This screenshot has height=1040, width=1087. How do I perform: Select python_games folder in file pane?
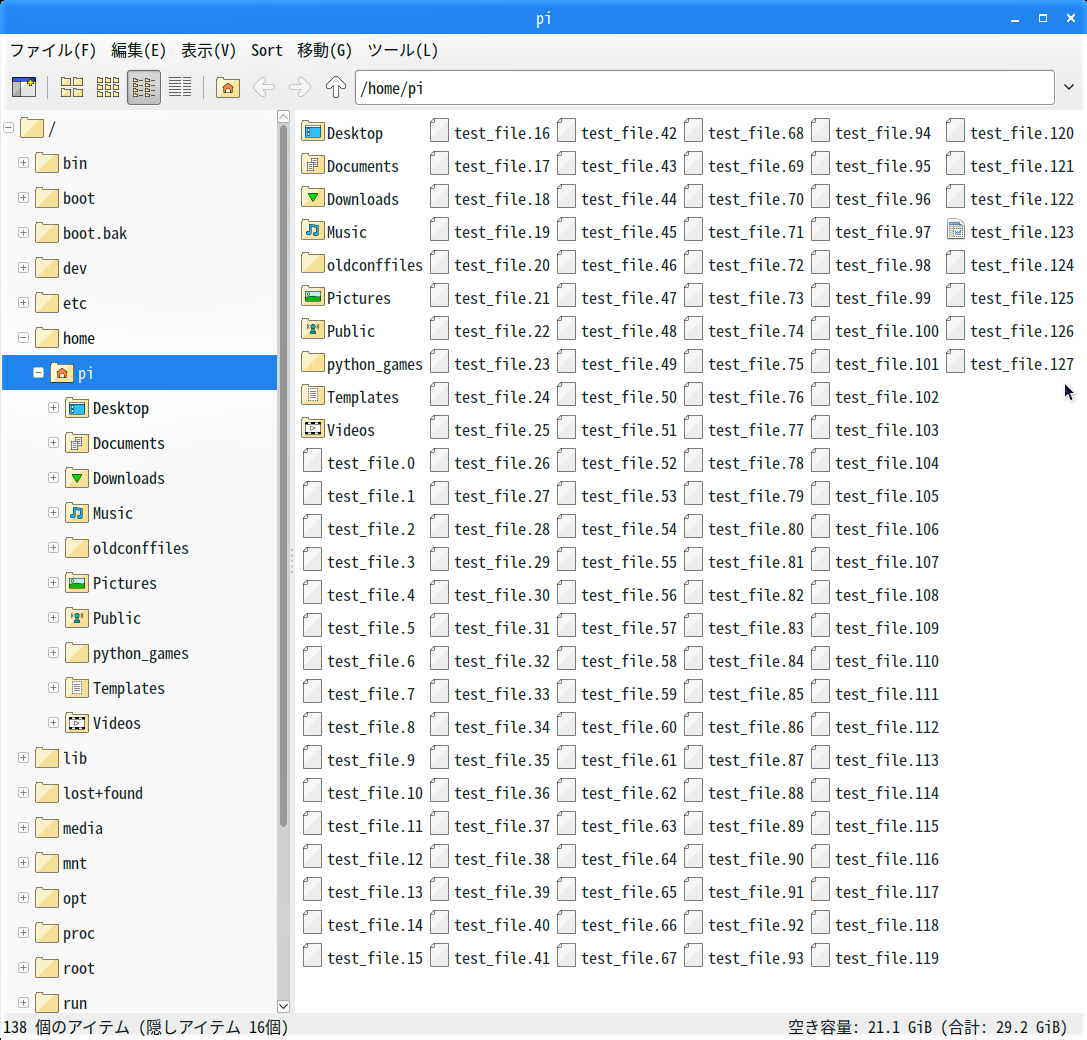(362, 363)
